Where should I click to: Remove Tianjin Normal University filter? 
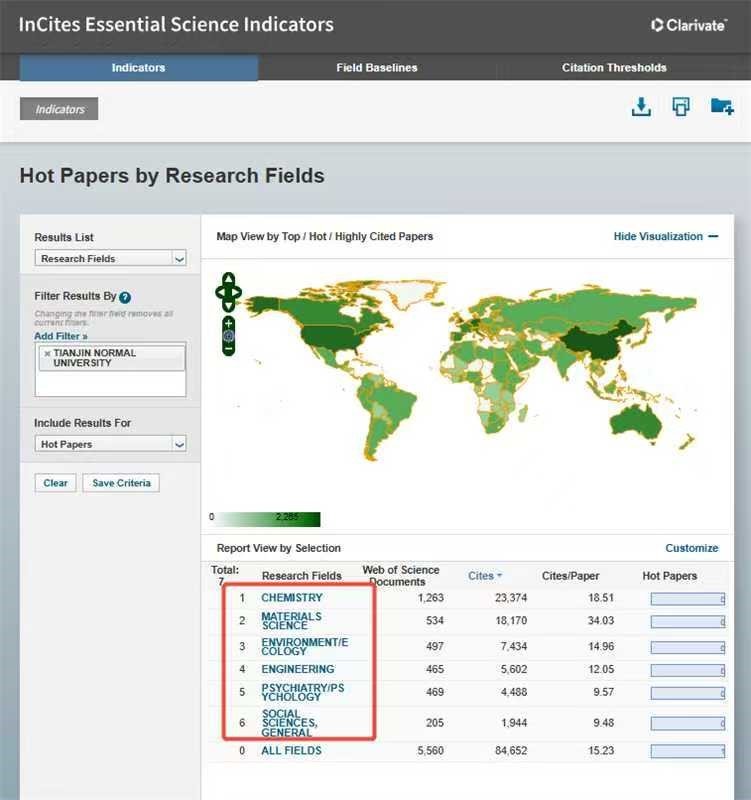coord(47,353)
